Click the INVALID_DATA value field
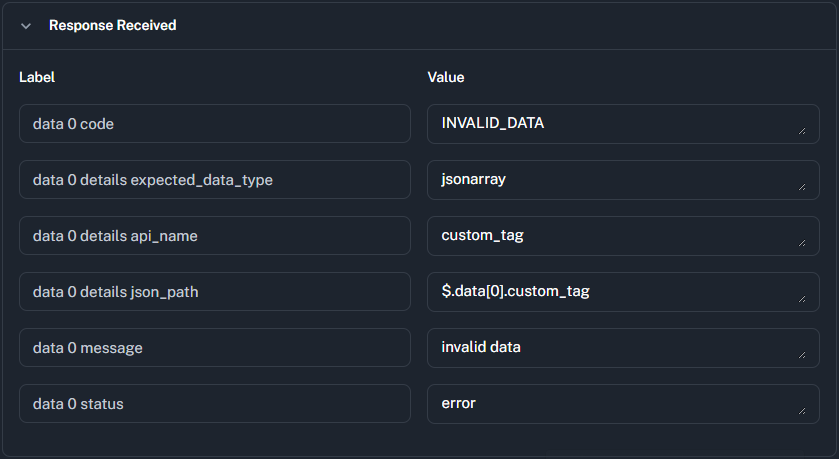Screen dimensions: 839x459 pos(620,124)
